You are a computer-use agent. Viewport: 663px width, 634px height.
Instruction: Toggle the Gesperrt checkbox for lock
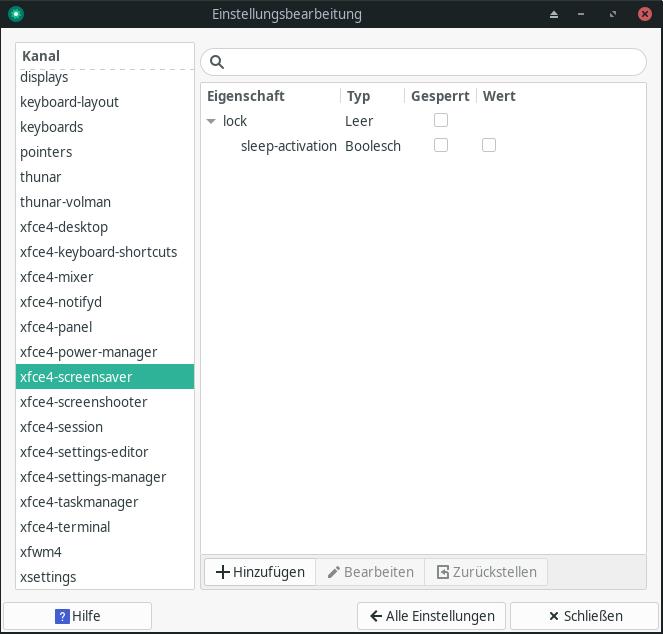pos(441,120)
